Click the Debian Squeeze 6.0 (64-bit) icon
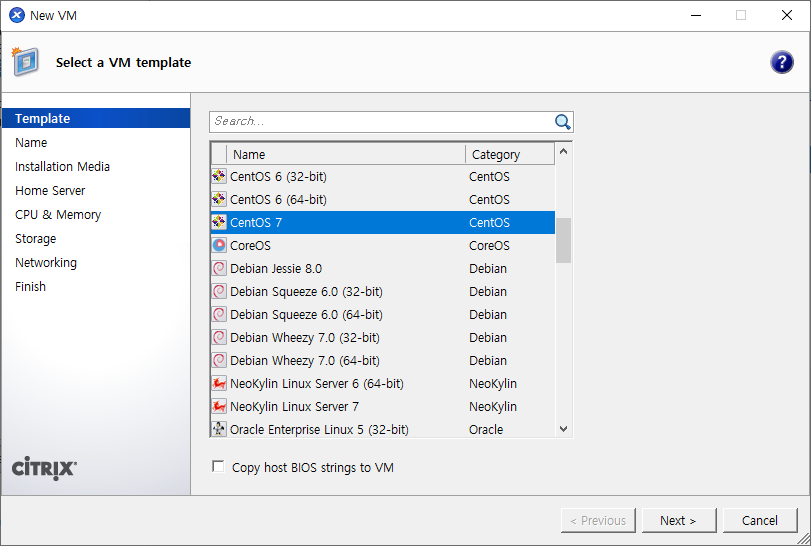Viewport: 811px width, 546px height. [x=219, y=314]
